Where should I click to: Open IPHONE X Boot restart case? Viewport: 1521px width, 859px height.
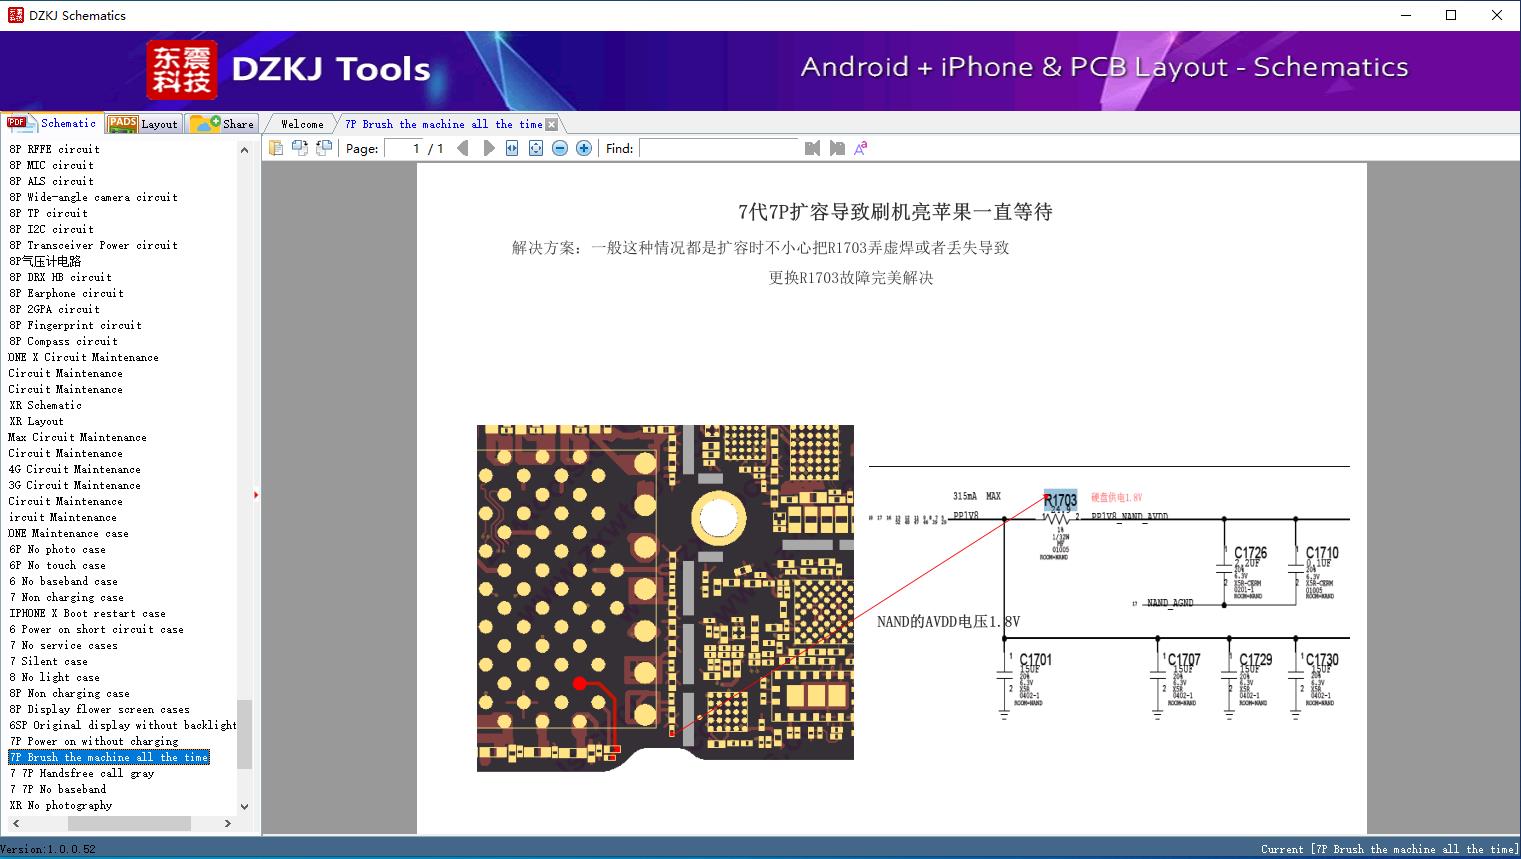tap(87, 613)
